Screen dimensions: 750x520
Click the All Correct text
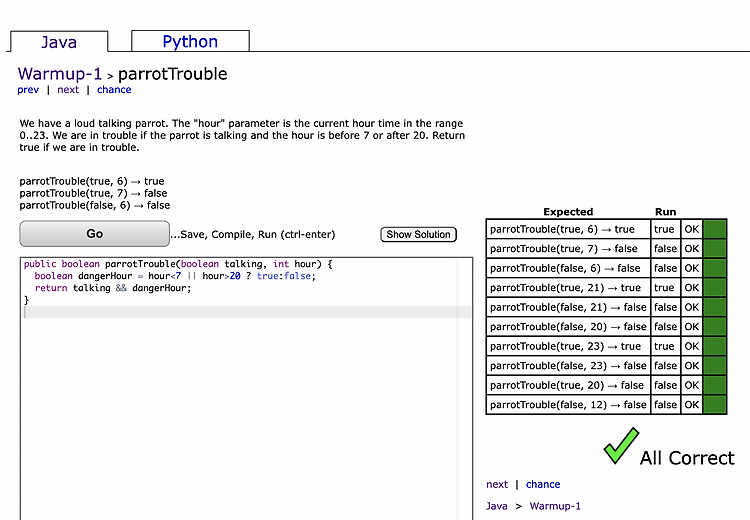click(687, 458)
